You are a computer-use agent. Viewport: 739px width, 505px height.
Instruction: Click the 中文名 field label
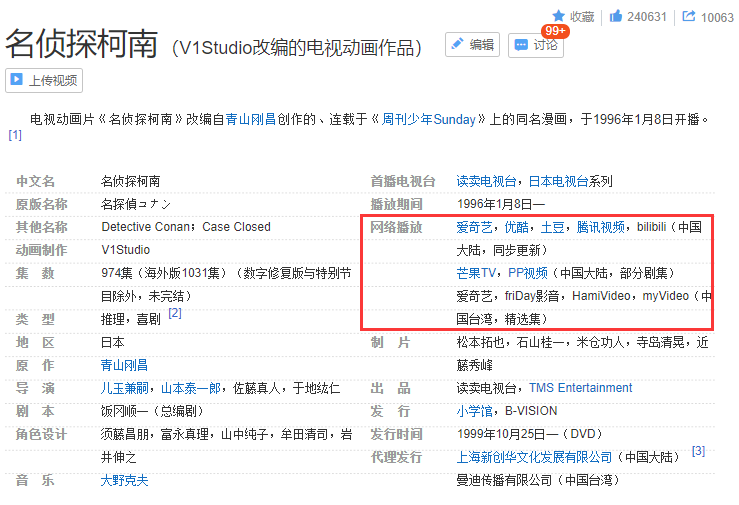pyautogui.click(x=35, y=182)
